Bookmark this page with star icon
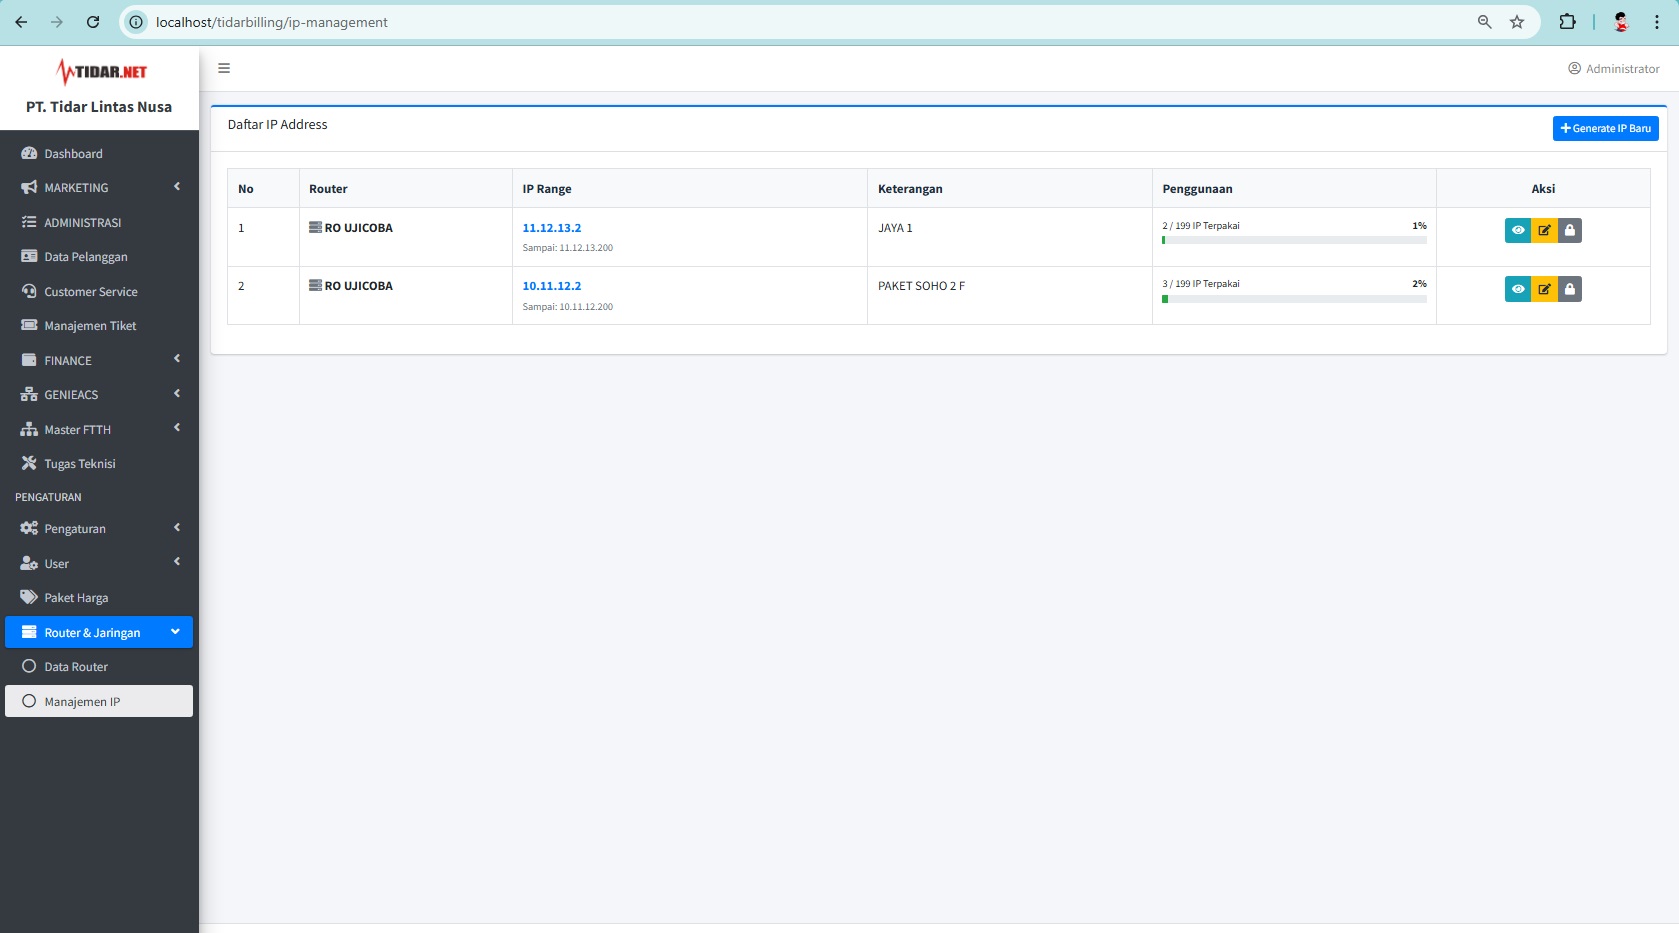The height and width of the screenshot is (933, 1679). coord(1517,22)
